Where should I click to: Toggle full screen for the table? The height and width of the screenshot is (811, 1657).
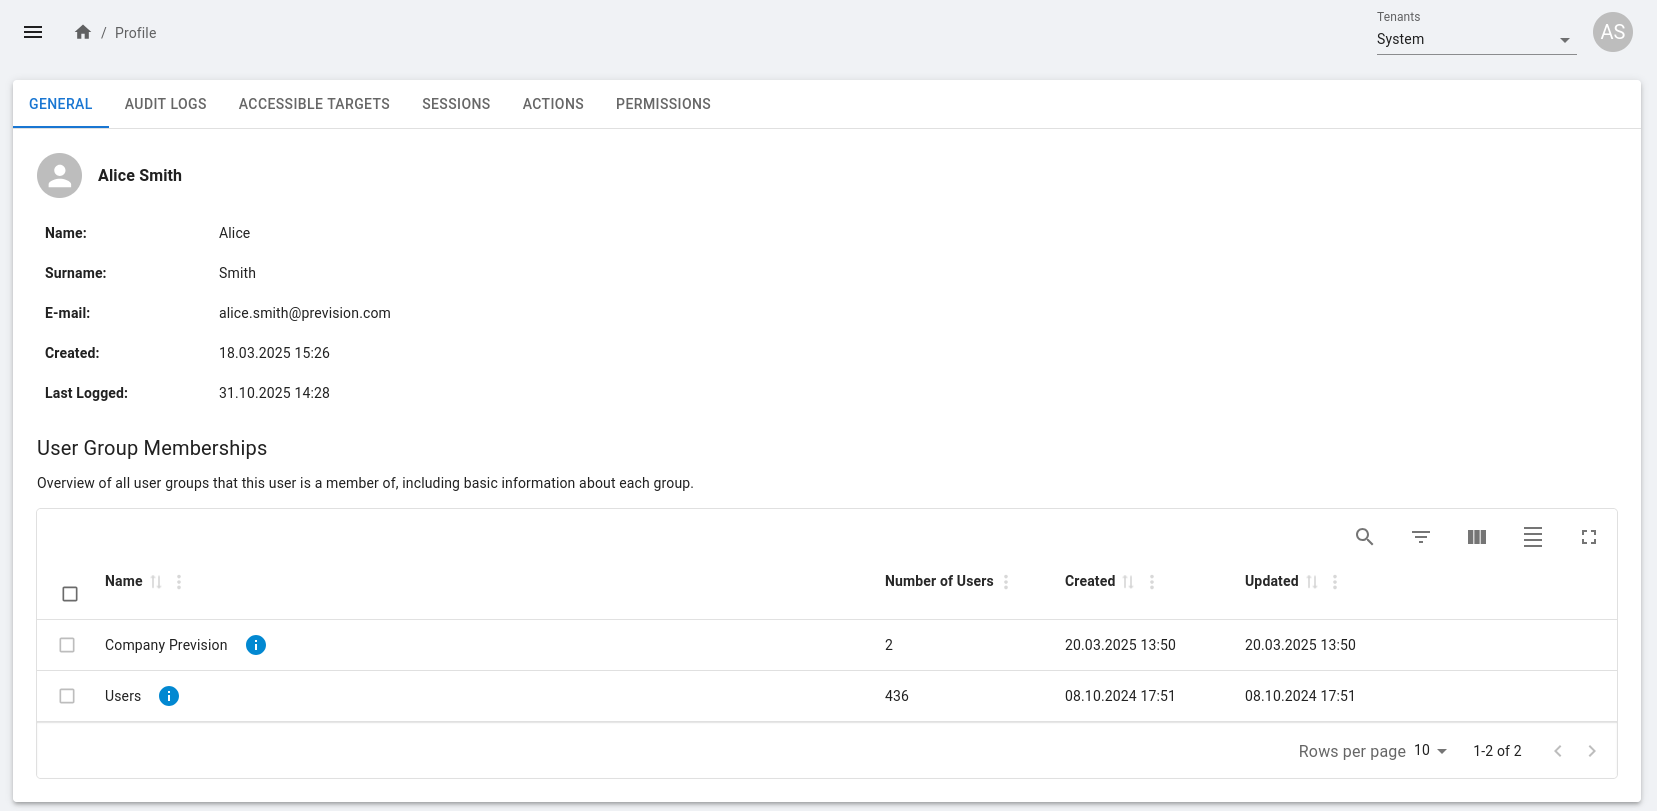pyautogui.click(x=1588, y=537)
